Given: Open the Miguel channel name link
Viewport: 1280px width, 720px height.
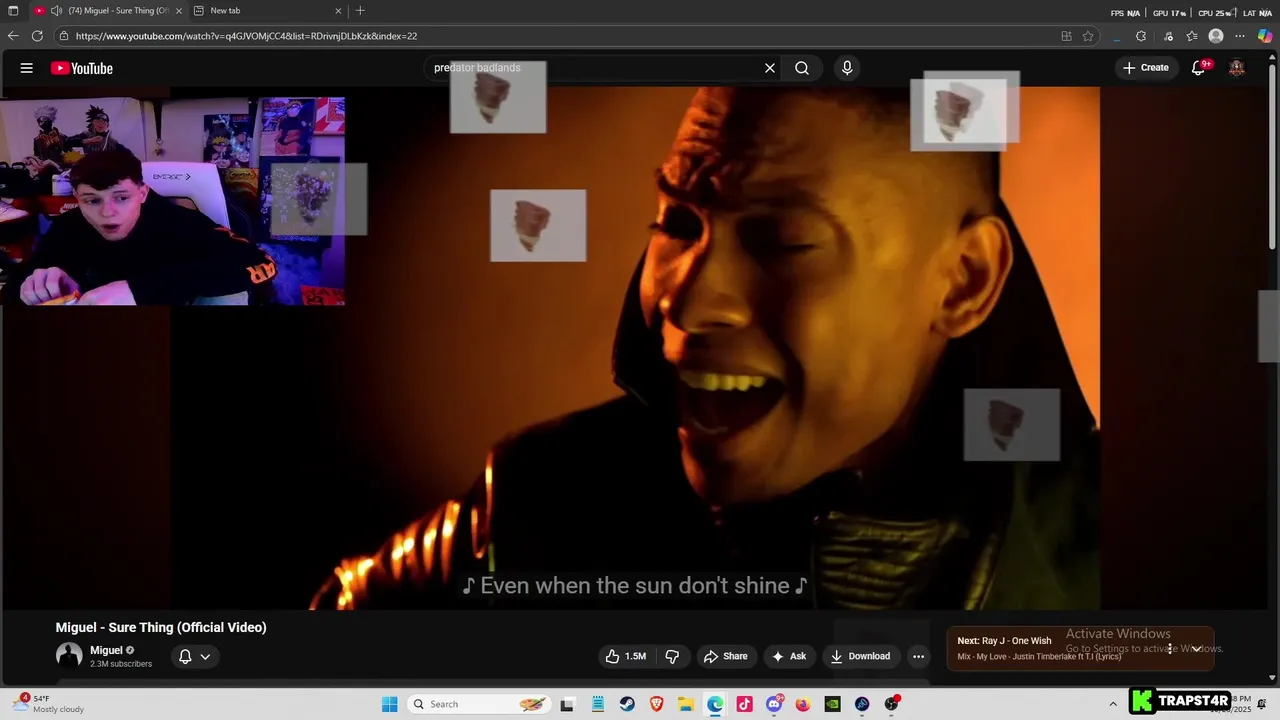Looking at the screenshot, I should pyautogui.click(x=106, y=650).
